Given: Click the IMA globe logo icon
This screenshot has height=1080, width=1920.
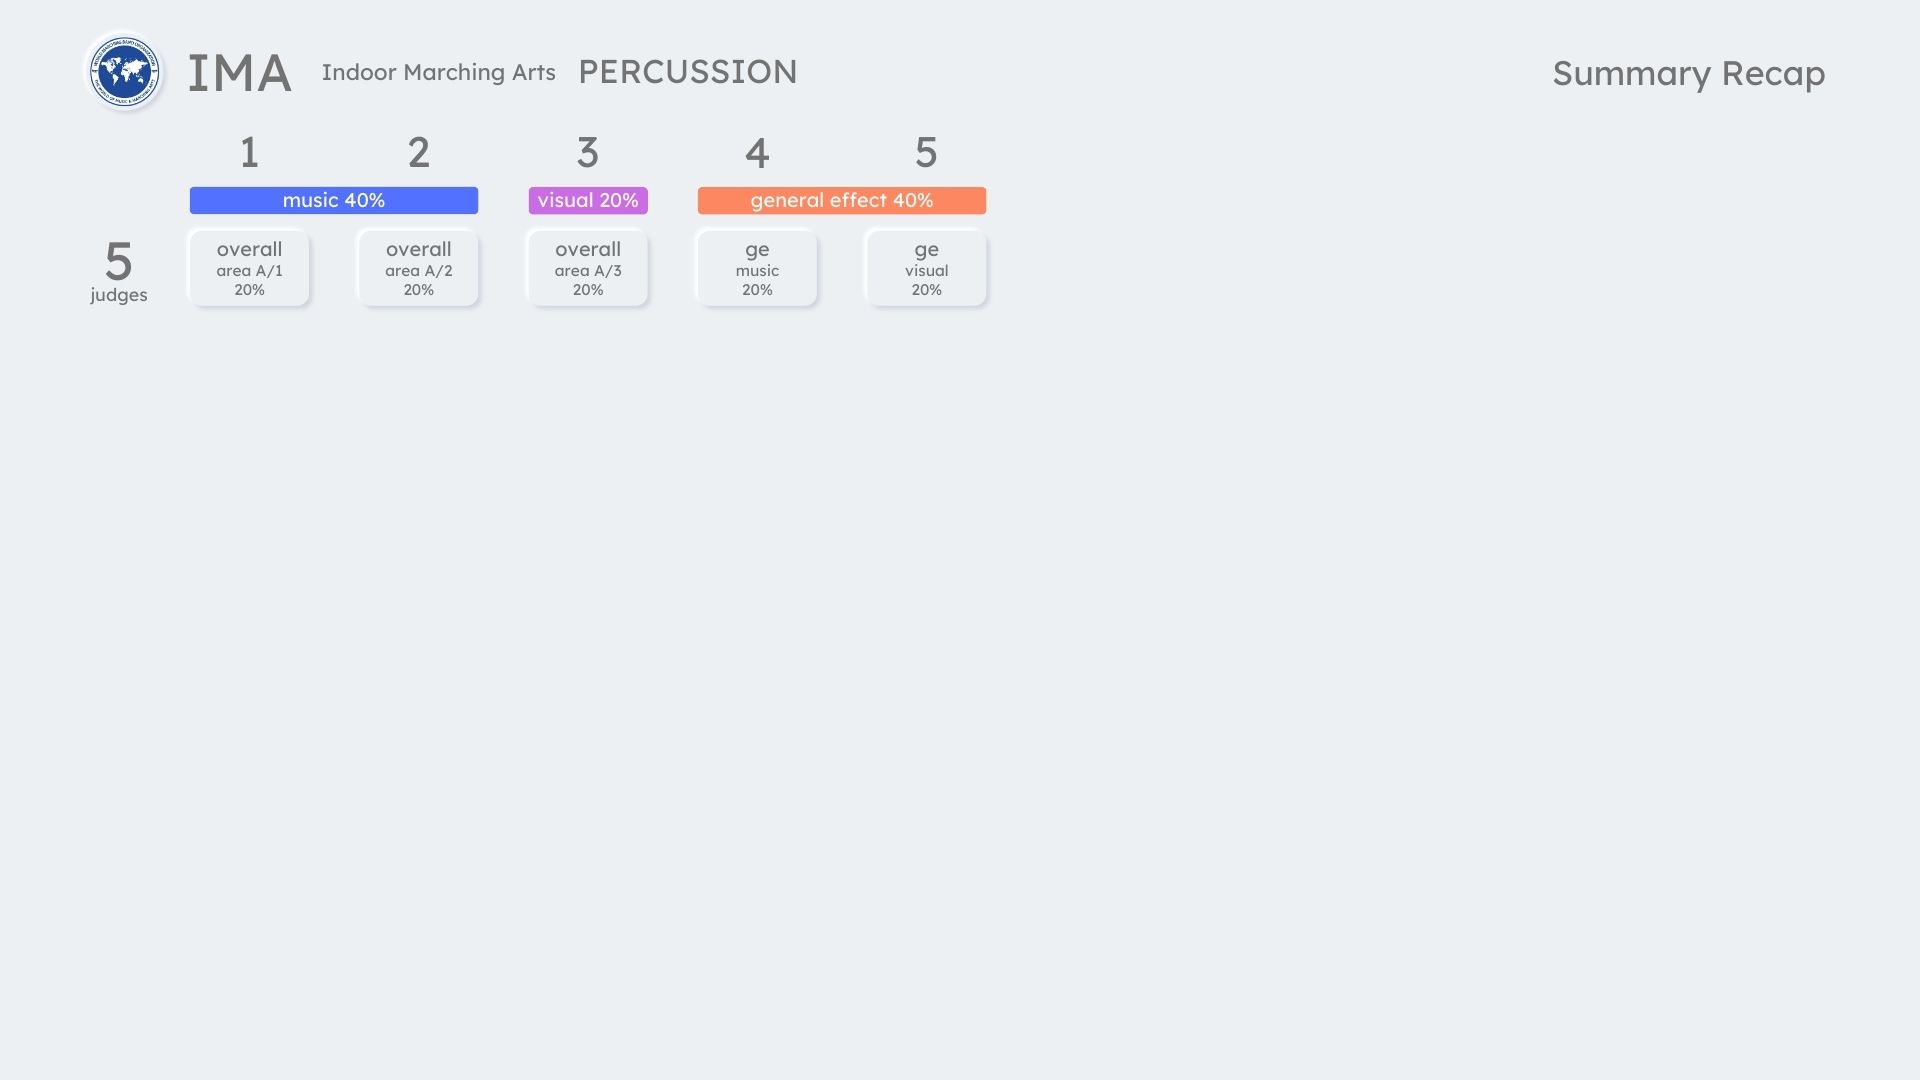Looking at the screenshot, I should [x=125, y=72].
